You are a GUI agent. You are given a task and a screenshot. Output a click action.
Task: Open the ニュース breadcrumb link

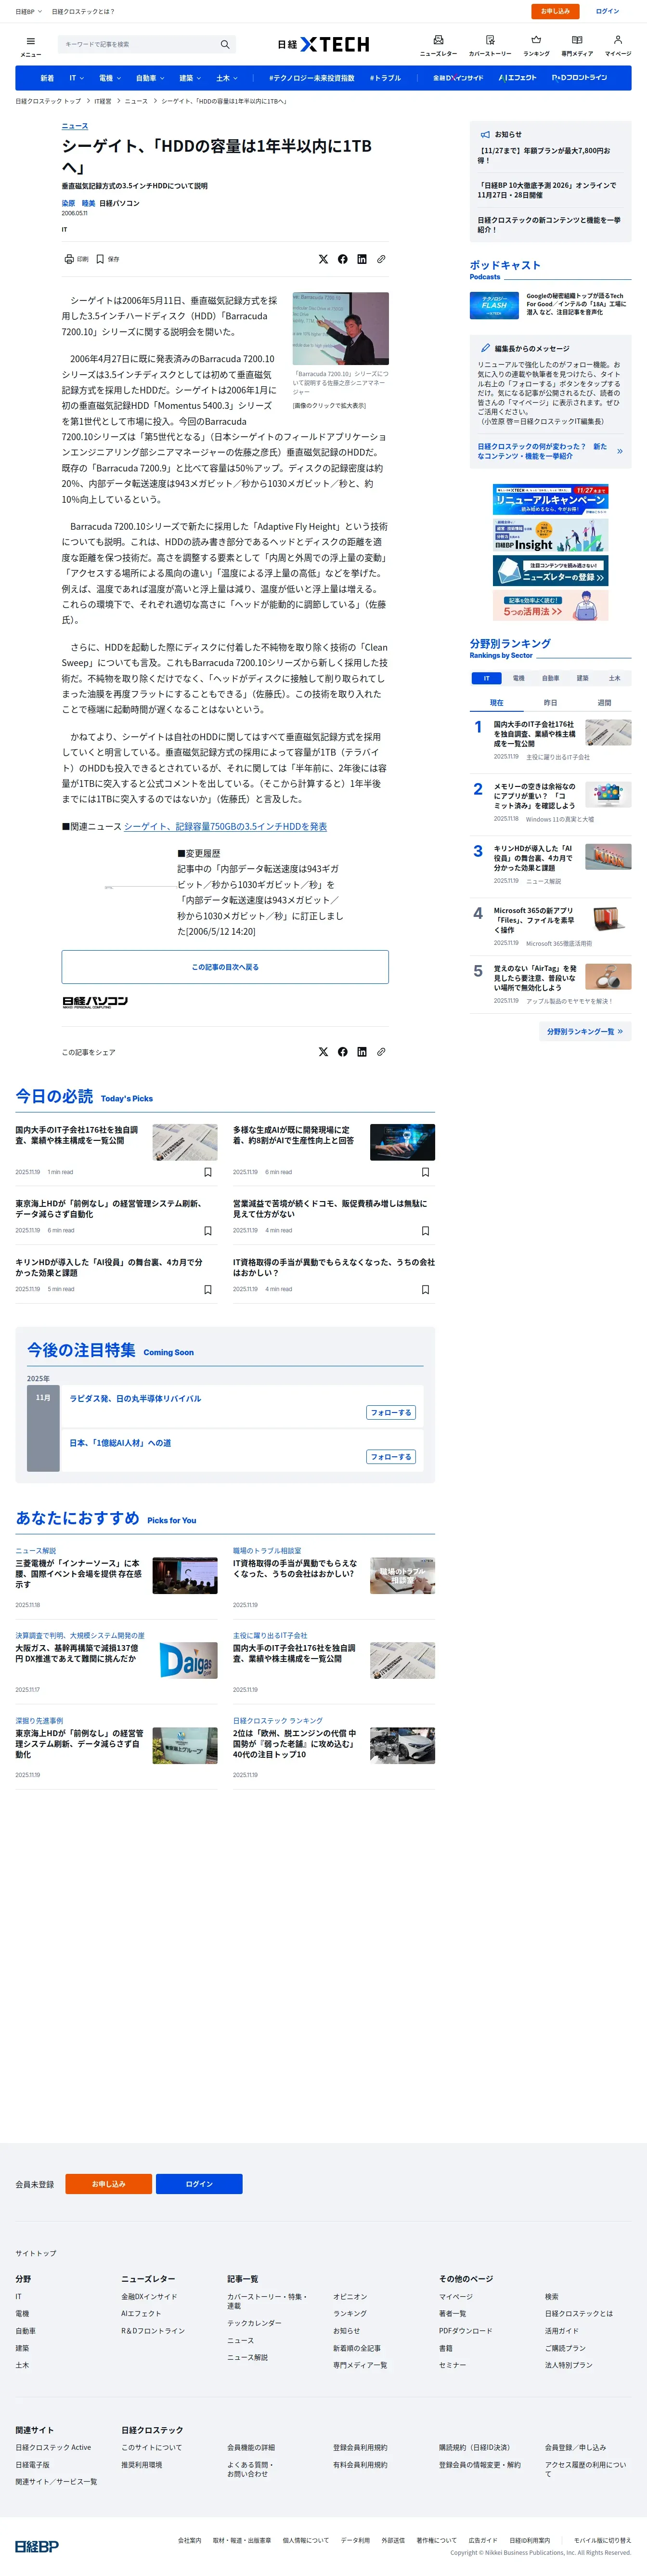pyautogui.click(x=136, y=101)
